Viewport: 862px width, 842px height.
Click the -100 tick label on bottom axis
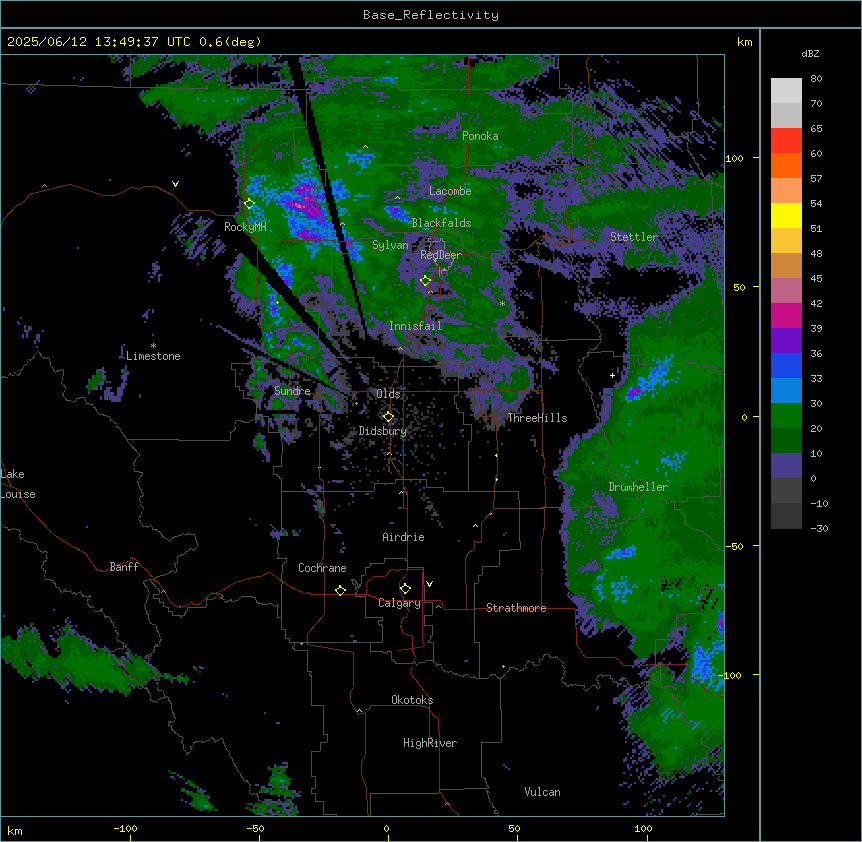126,828
